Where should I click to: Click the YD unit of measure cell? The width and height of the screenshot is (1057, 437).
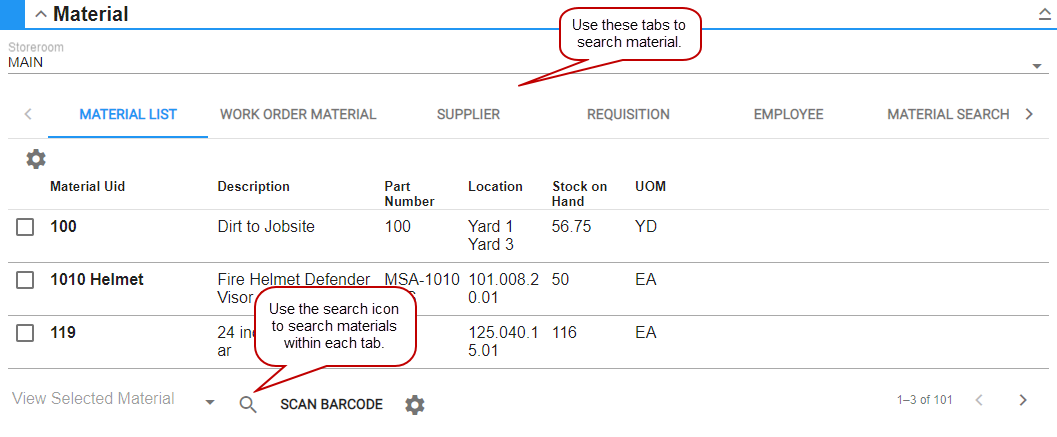tap(646, 227)
